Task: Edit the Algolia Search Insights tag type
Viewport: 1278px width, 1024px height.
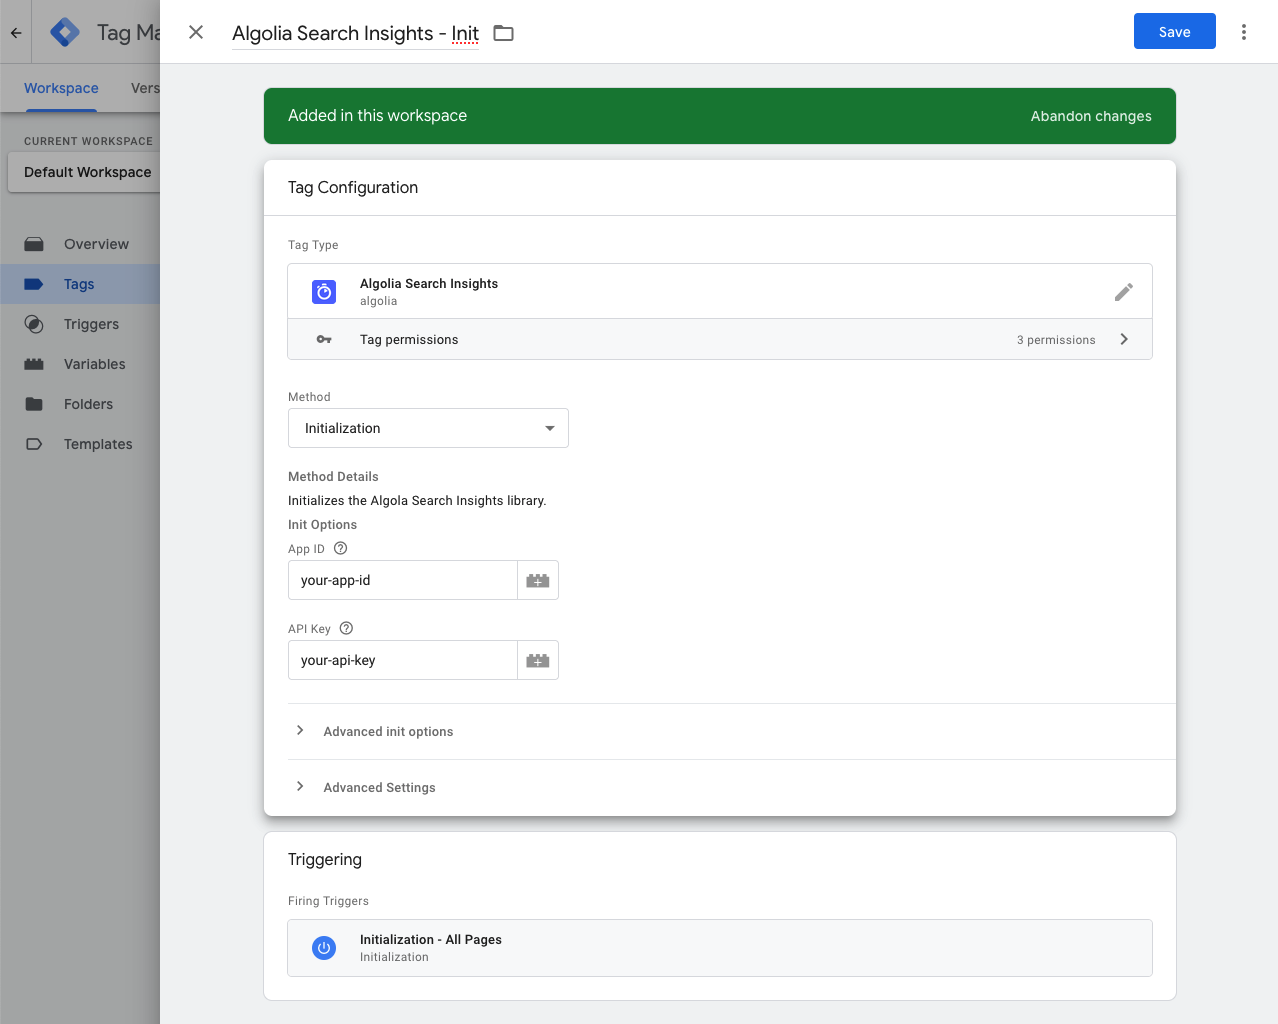Action: point(1123,291)
